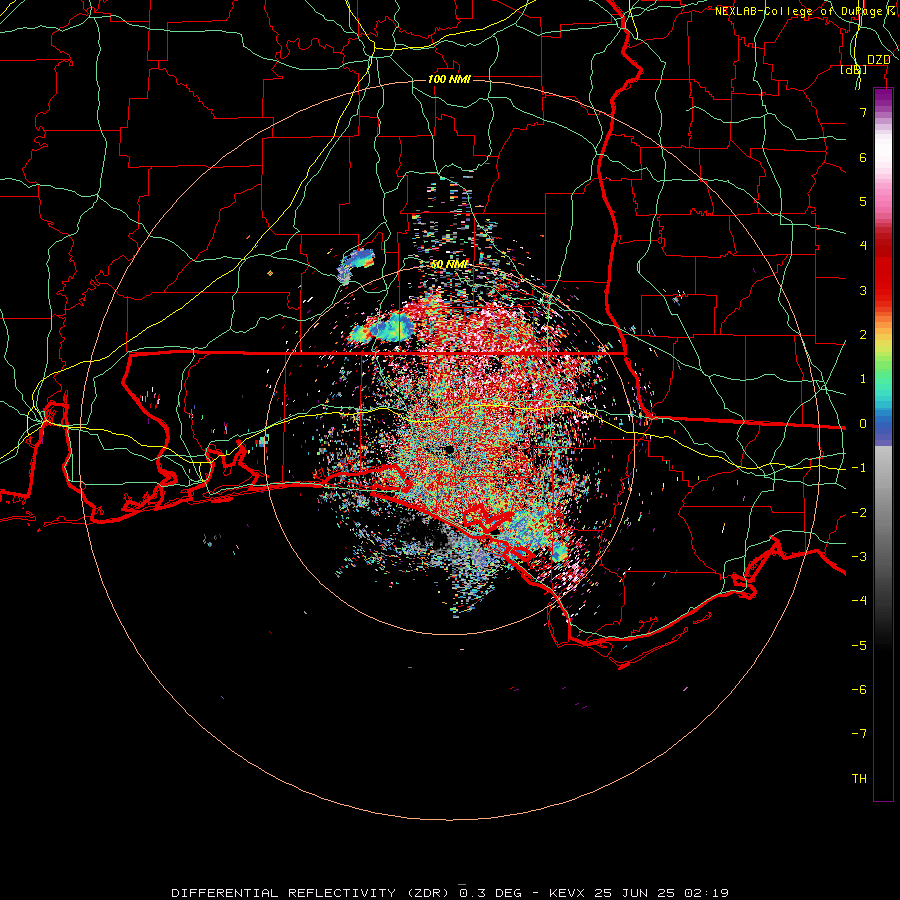Select the "4" value on the color scale
Screen dimensions: 900x900
[x=863, y=246]
